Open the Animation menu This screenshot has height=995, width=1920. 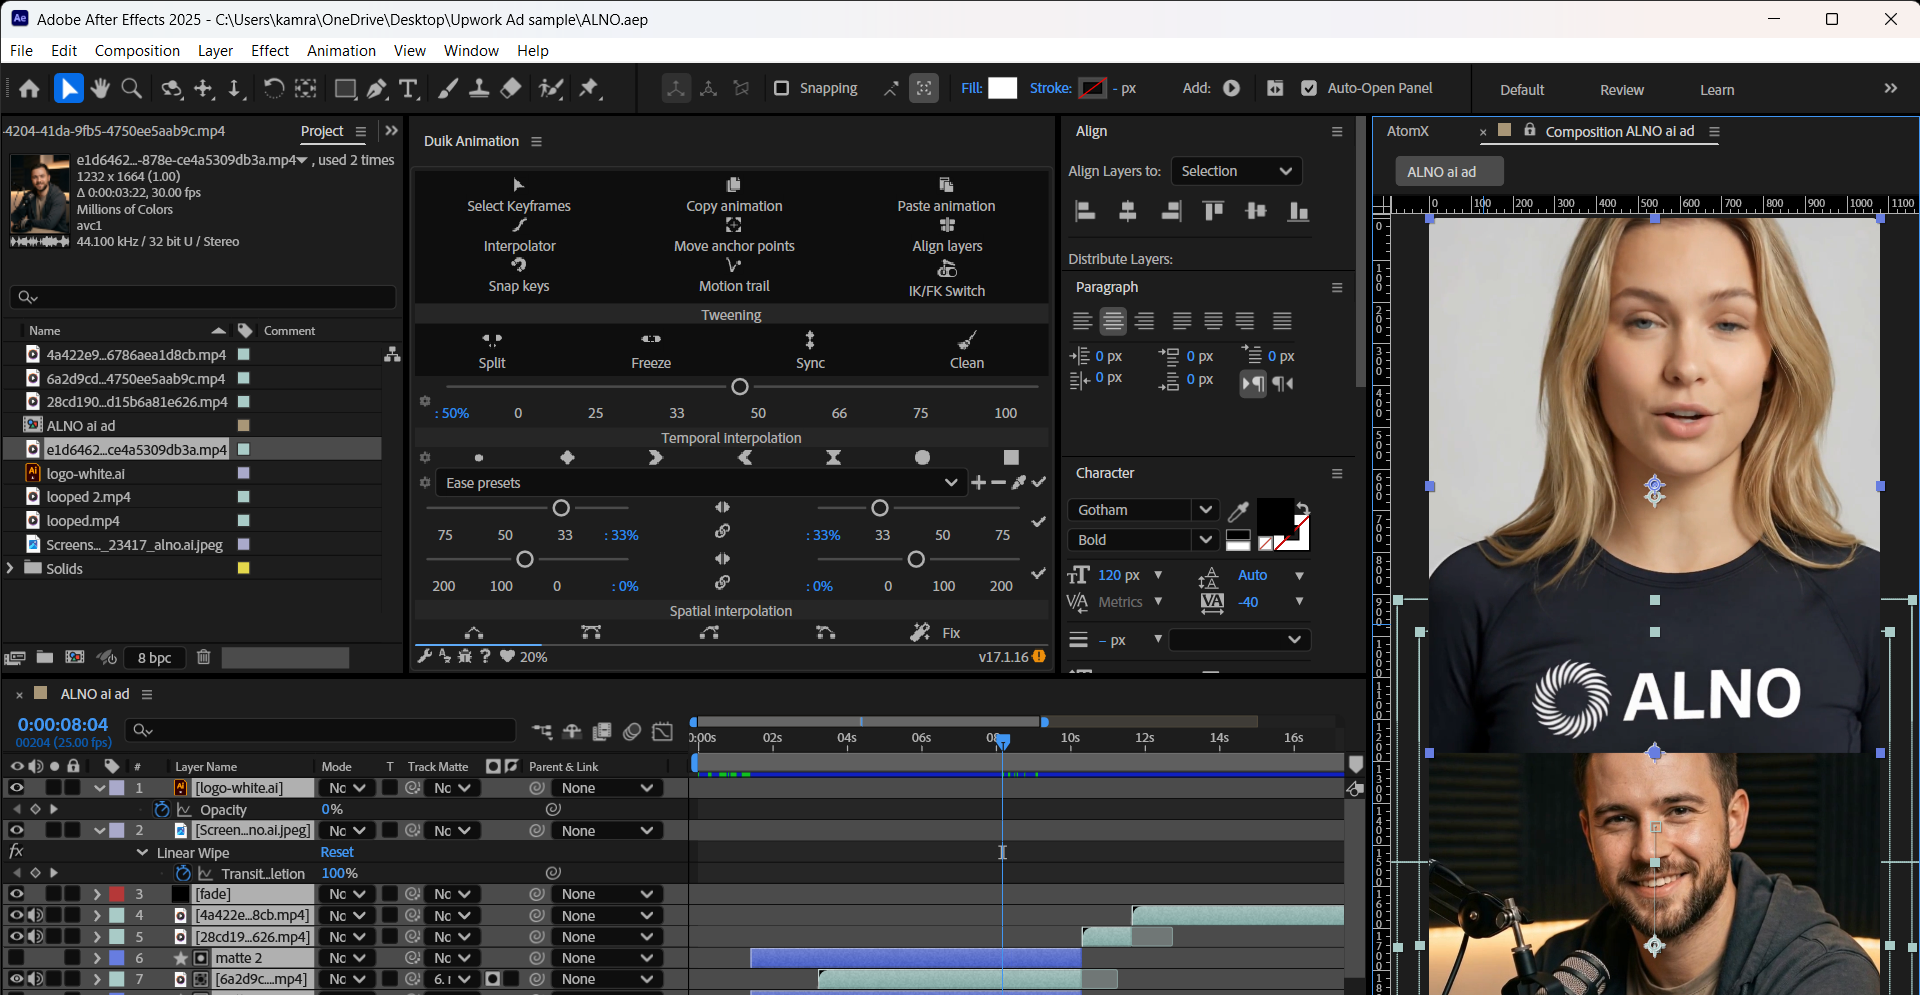coord(341,51)
